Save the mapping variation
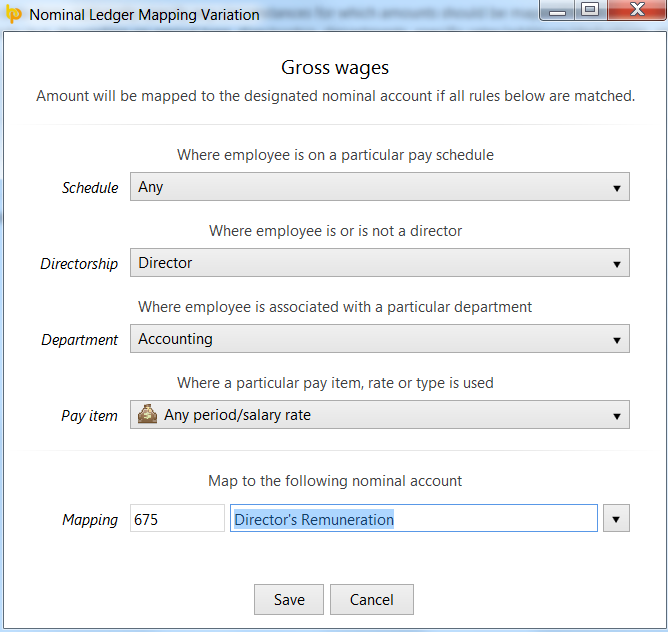 289,600
